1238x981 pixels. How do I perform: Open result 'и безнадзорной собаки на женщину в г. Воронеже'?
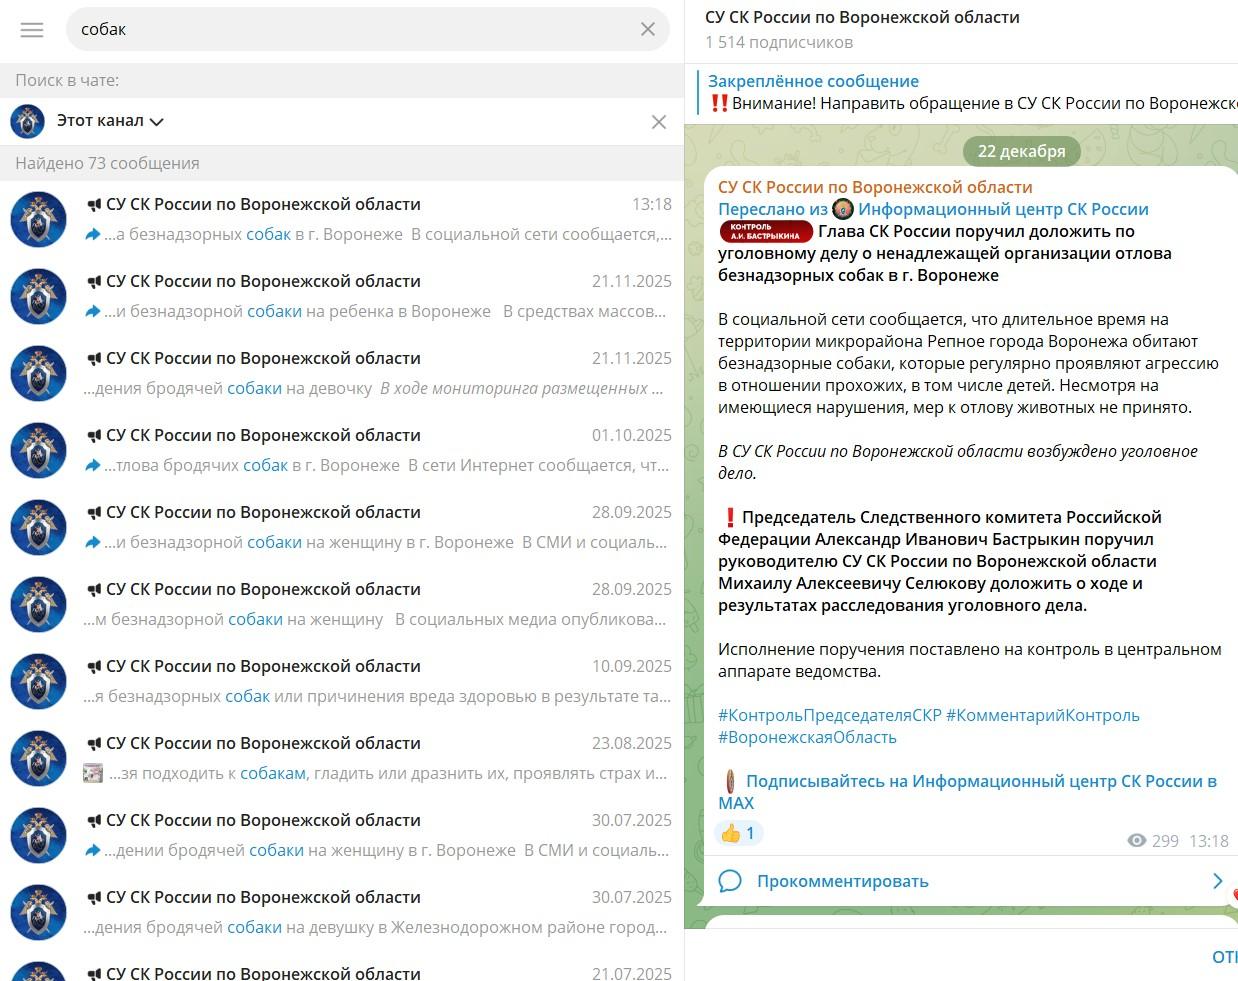point(342,527)
